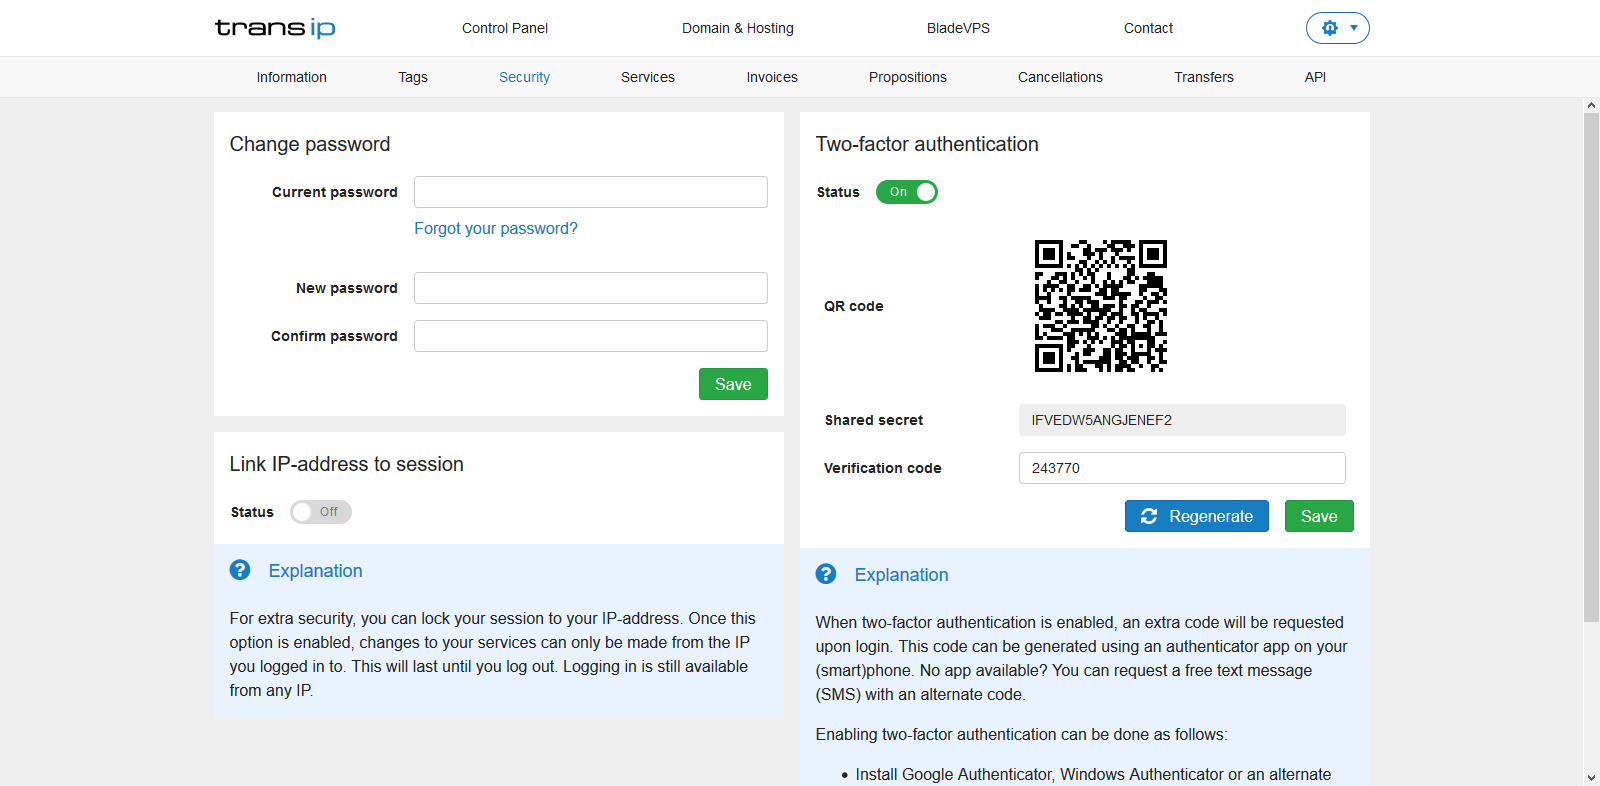Open Propositions tab

tap(908, 77)
